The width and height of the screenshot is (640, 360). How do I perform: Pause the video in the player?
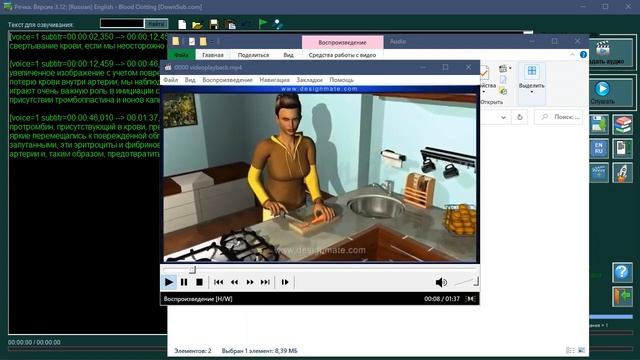tap(184, 282)
